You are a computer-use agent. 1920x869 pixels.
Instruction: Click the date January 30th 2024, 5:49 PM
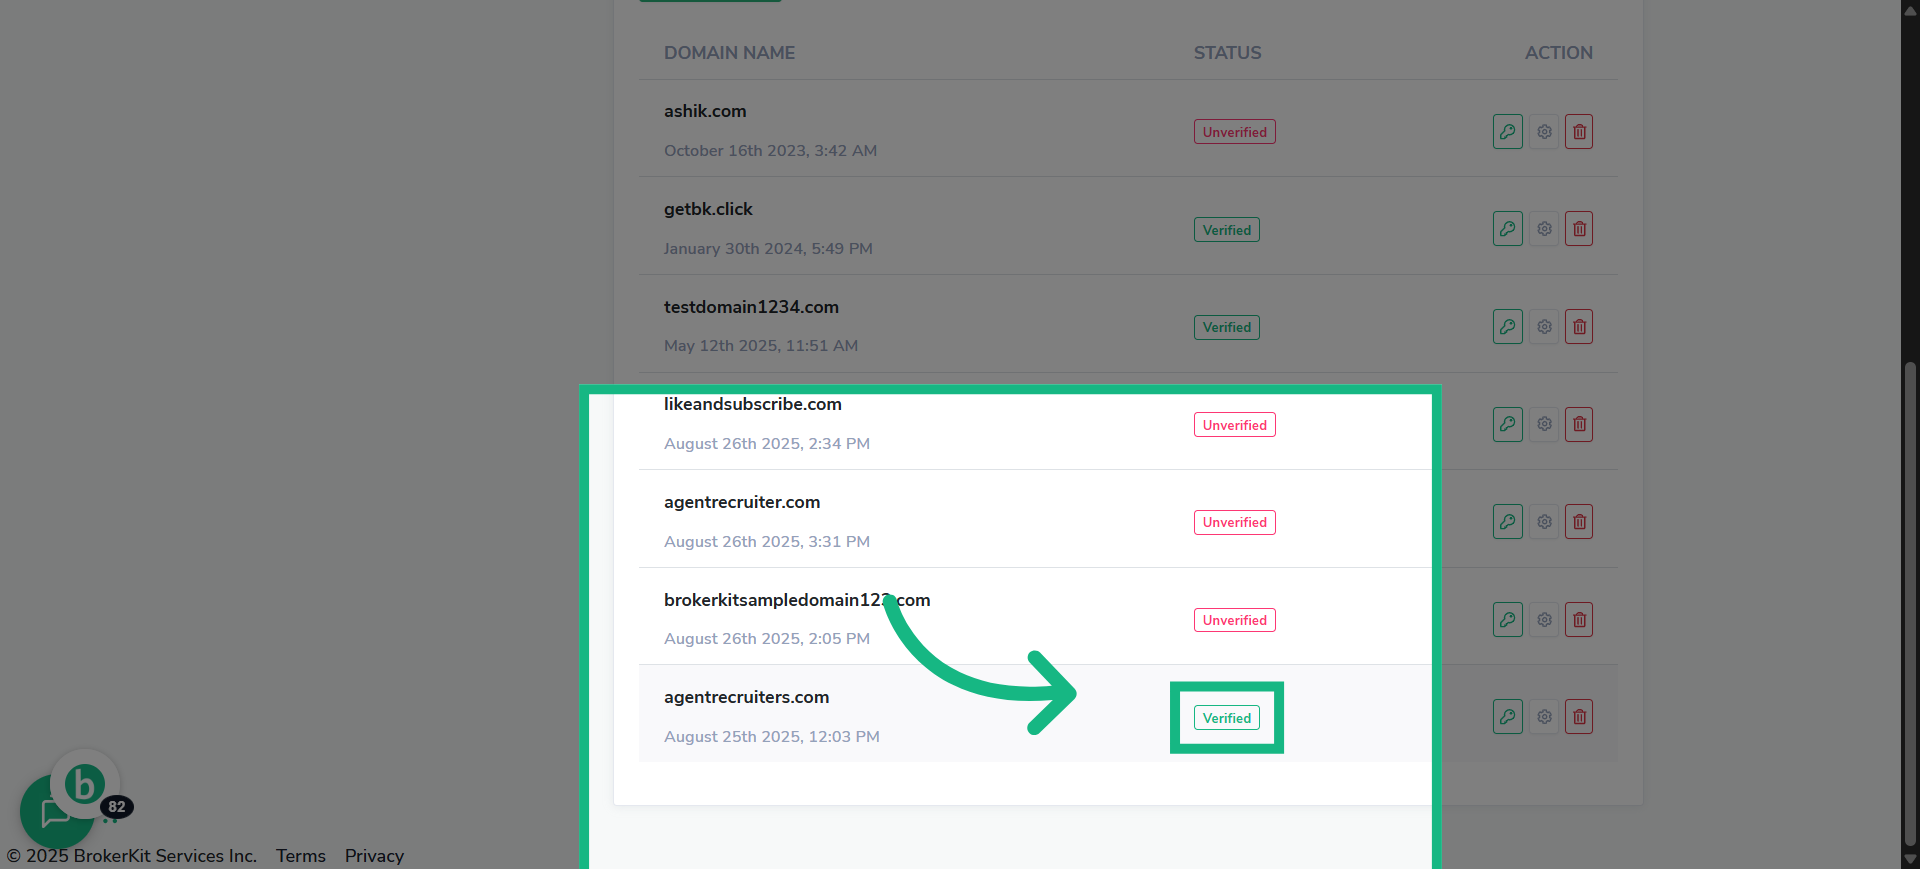coord(768,249)
